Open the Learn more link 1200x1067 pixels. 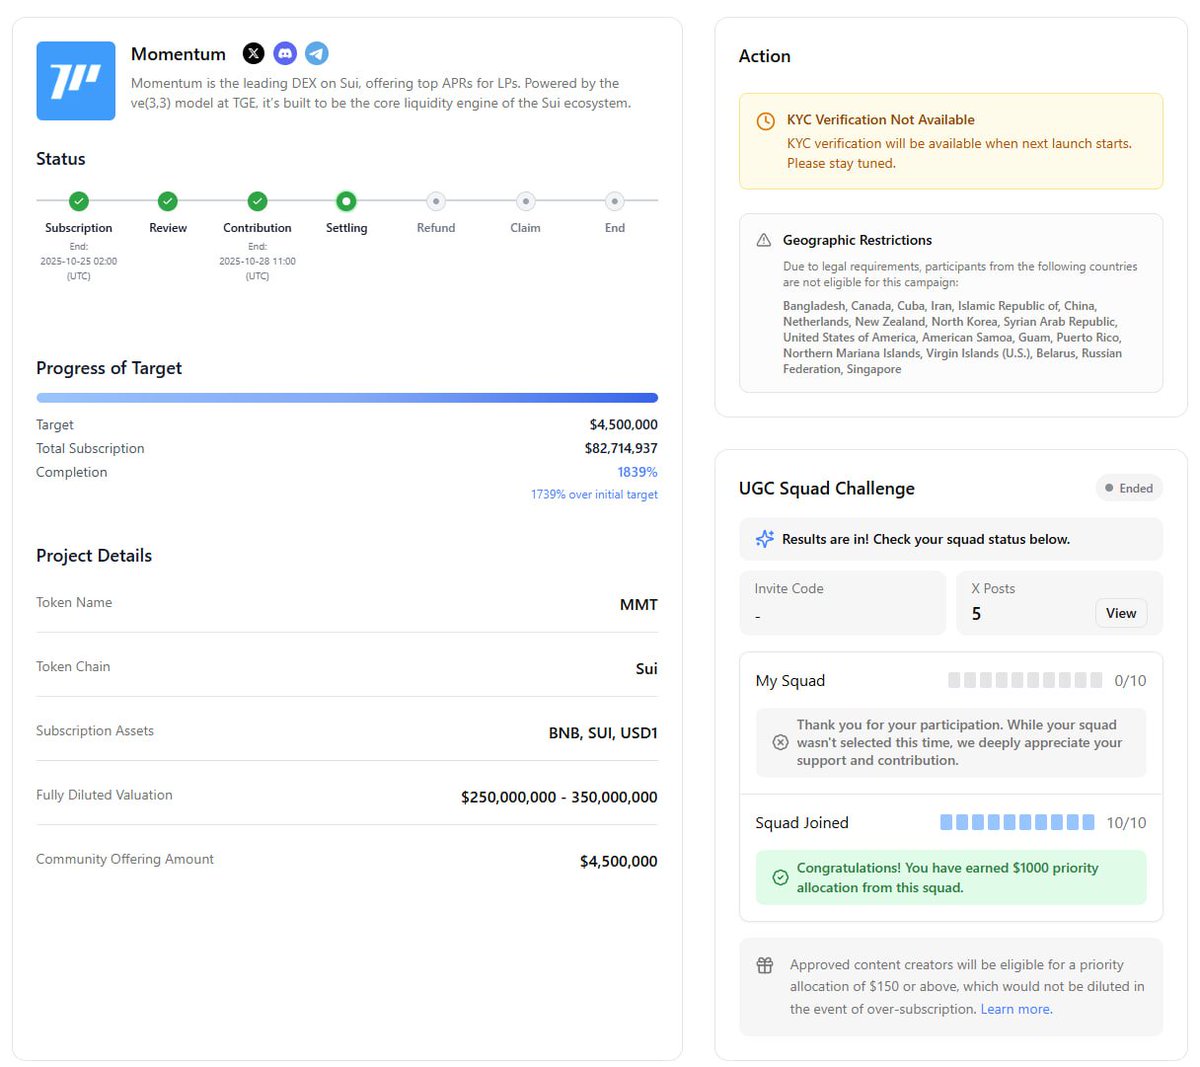[1016, 1009]
